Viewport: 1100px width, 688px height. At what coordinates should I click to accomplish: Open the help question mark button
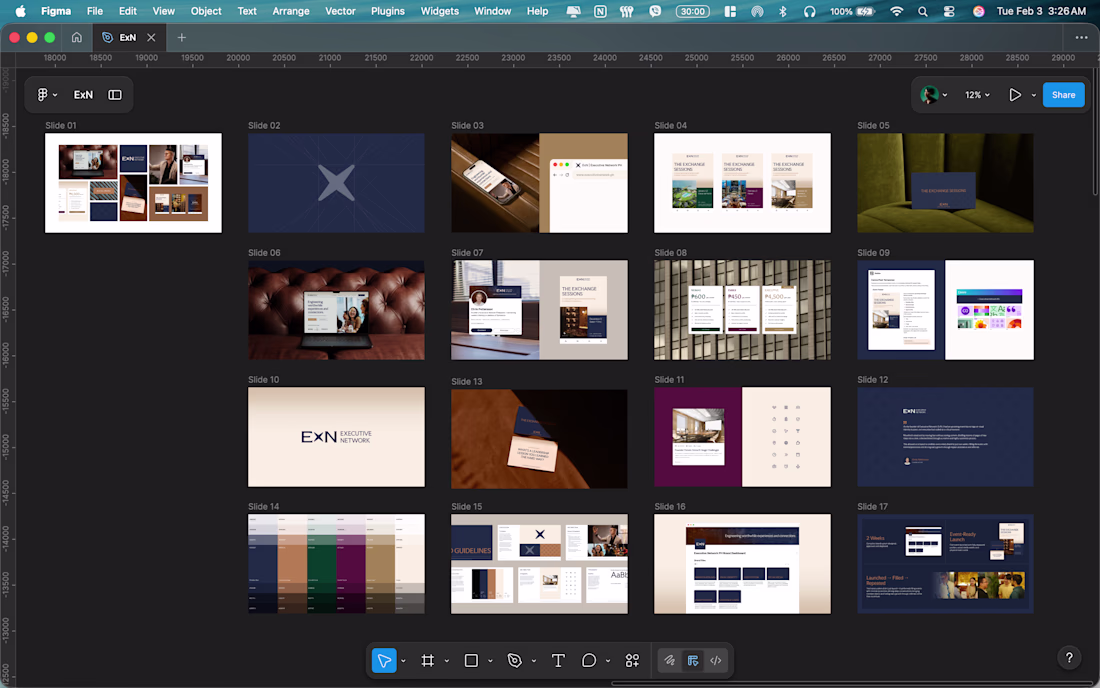pos(1069,658)
